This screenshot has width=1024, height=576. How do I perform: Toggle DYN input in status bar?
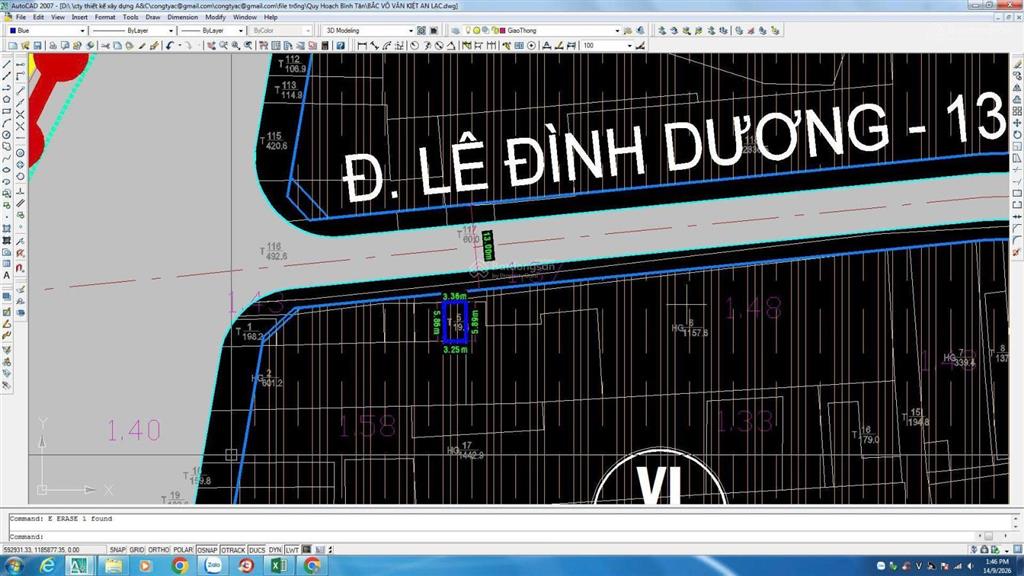(275, 550)
